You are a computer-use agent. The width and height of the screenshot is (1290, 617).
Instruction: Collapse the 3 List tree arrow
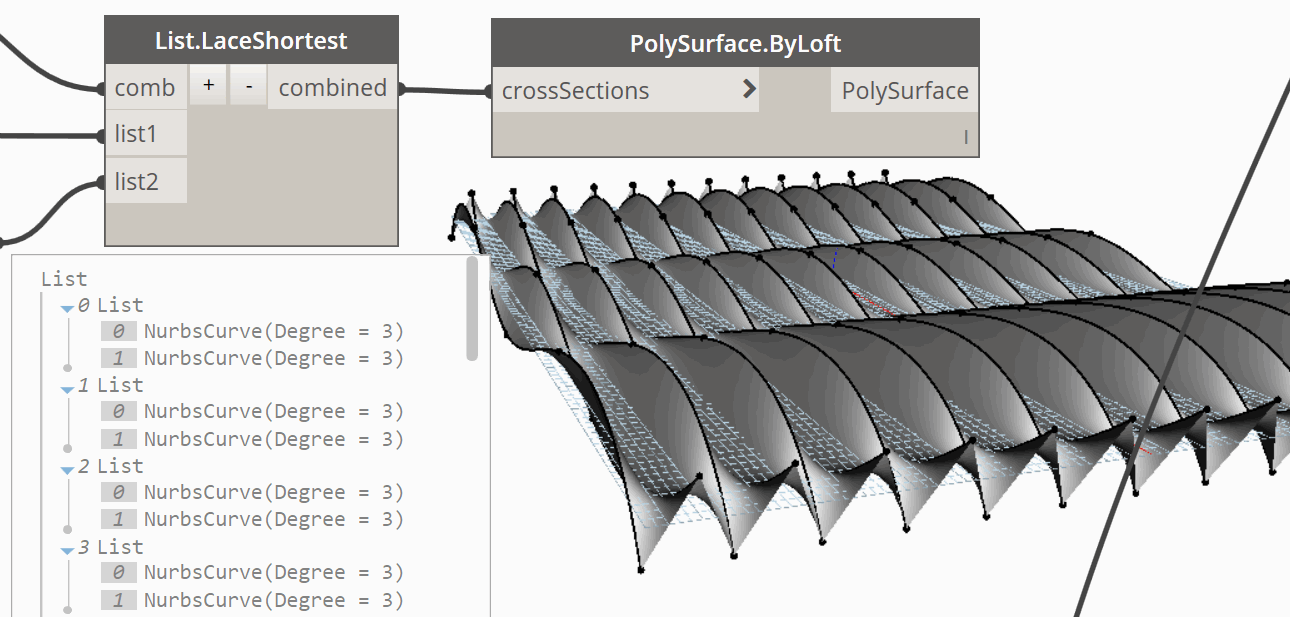[67, 550]
